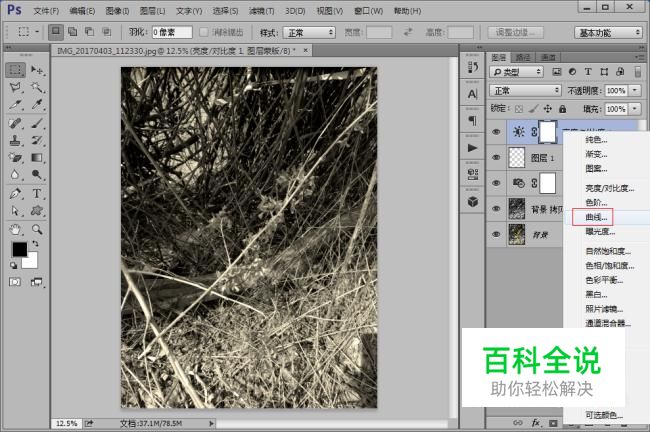Toggle lock all padlock icon

563,109
